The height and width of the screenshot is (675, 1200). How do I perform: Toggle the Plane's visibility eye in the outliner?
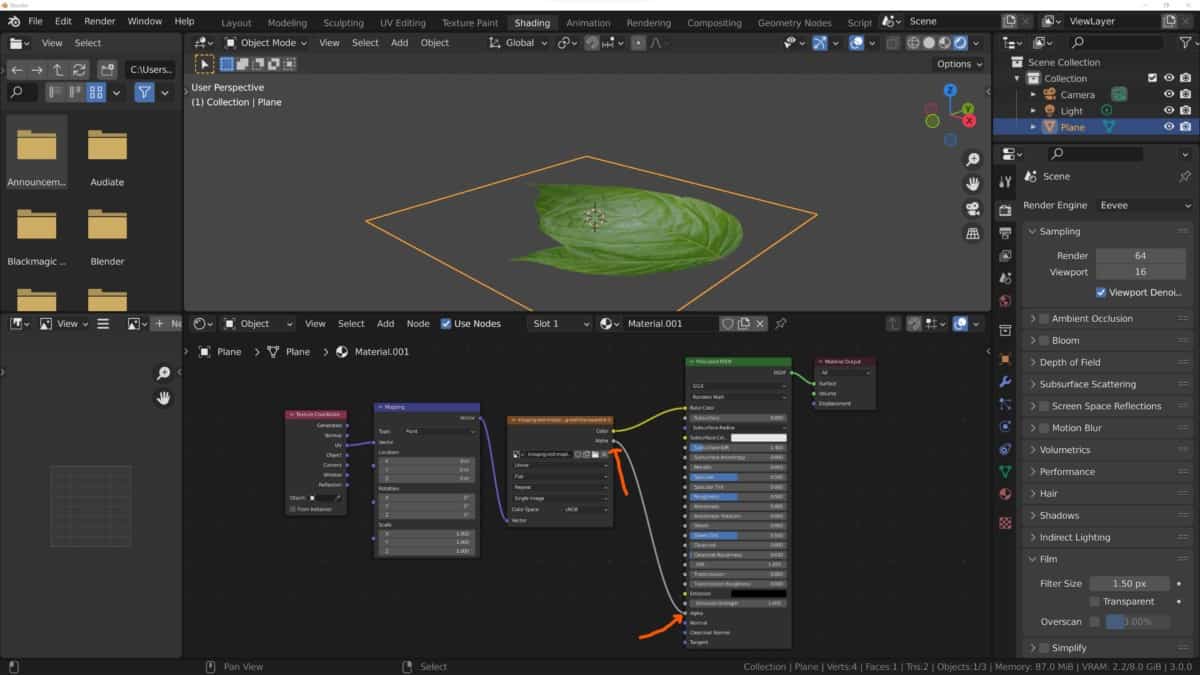pos(1168,126)
